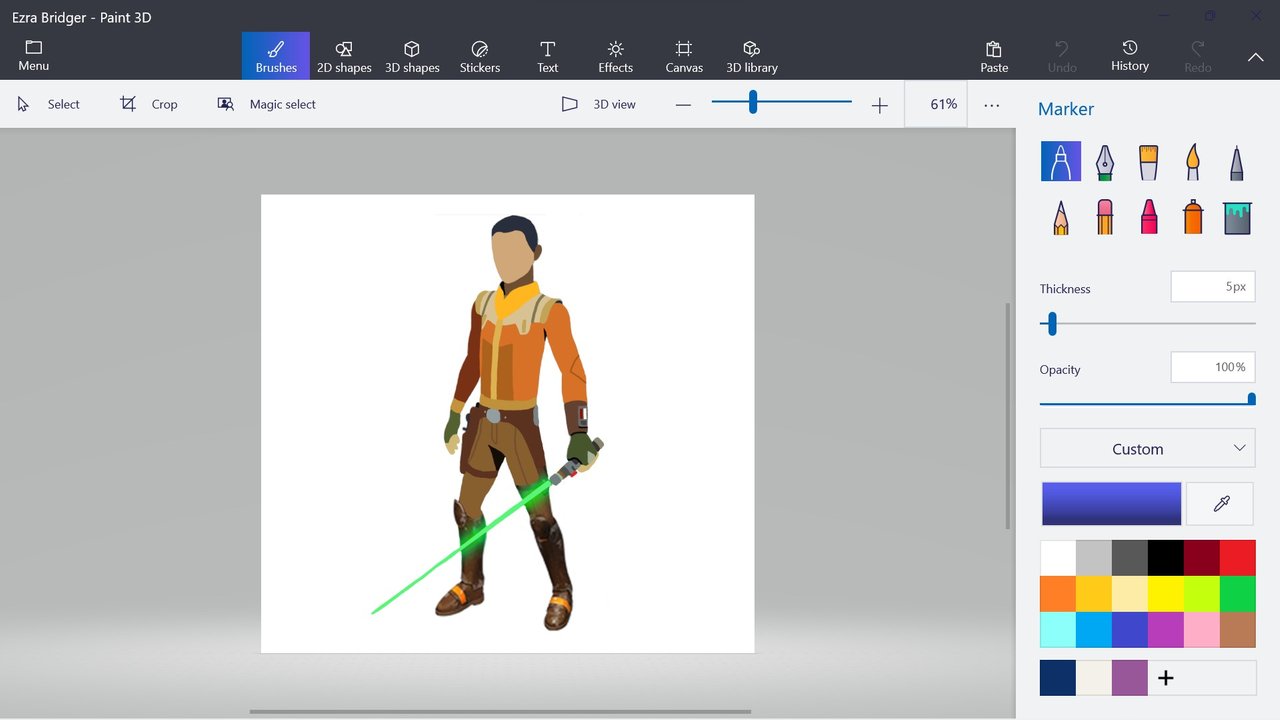The width and height of the screenshot is (1280, 720).
Task: Pick the aqua color swatch
Action: tap(1058, 630)
